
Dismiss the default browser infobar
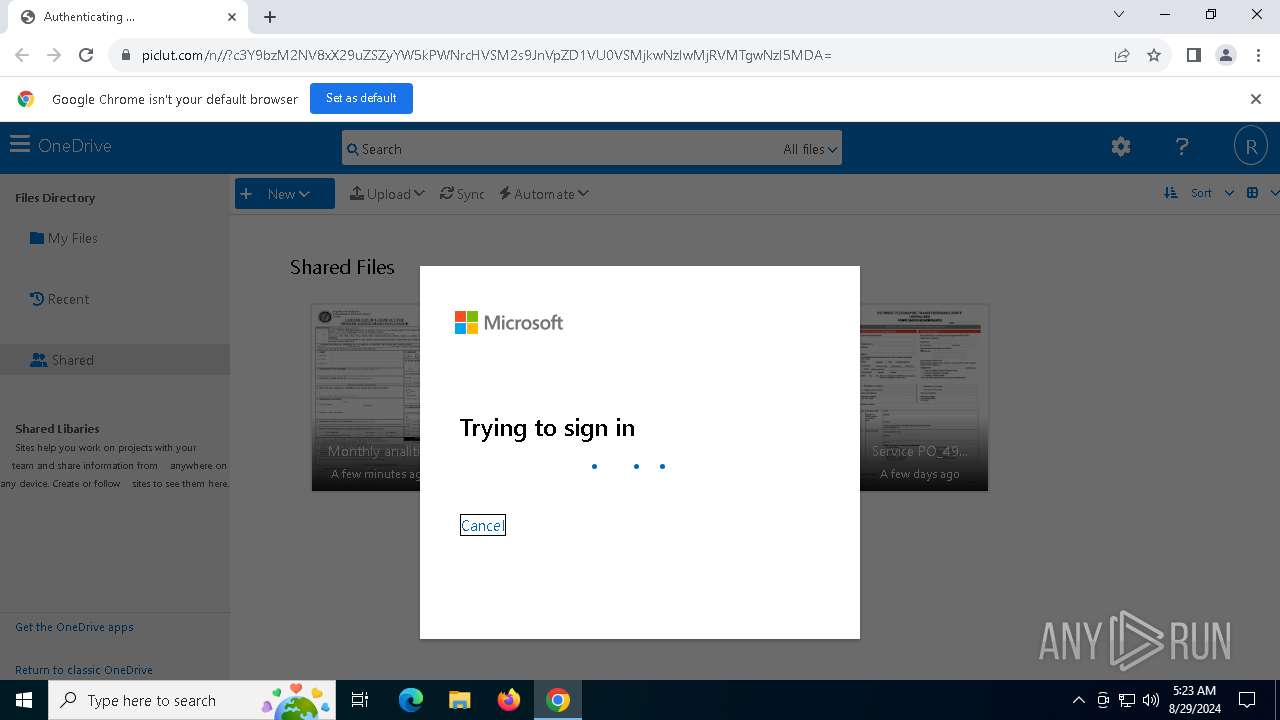click(1256, 99)
